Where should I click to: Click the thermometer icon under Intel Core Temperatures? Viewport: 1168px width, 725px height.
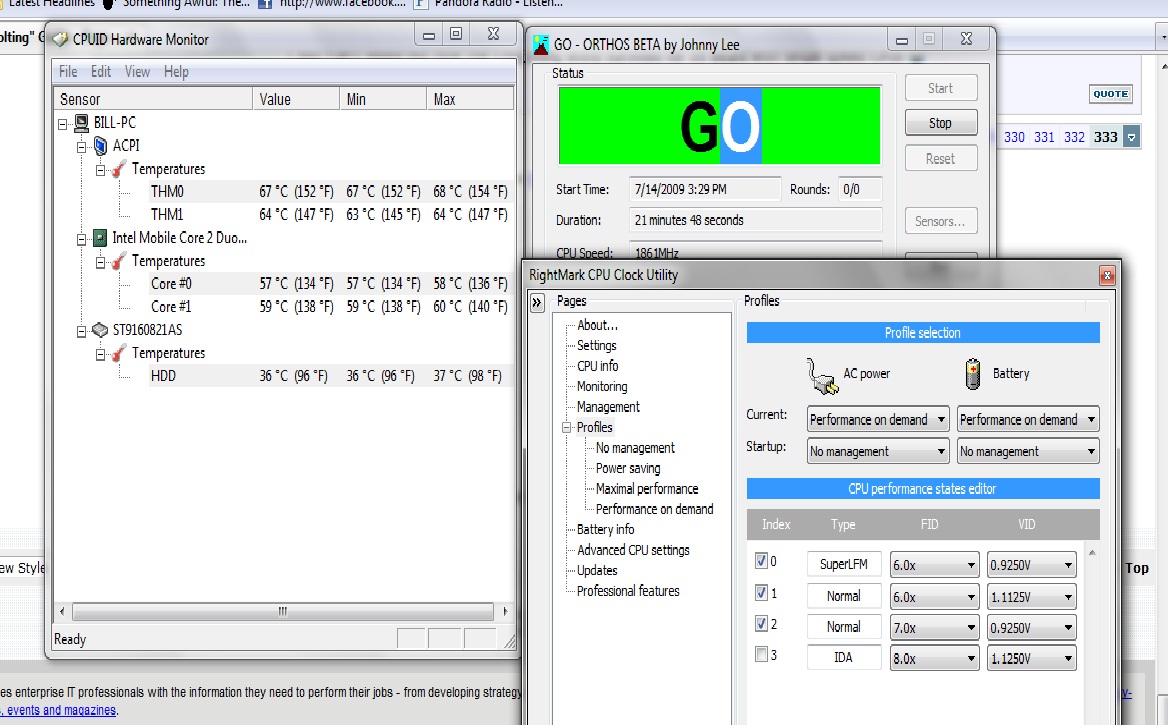click(x=119, y=262)
